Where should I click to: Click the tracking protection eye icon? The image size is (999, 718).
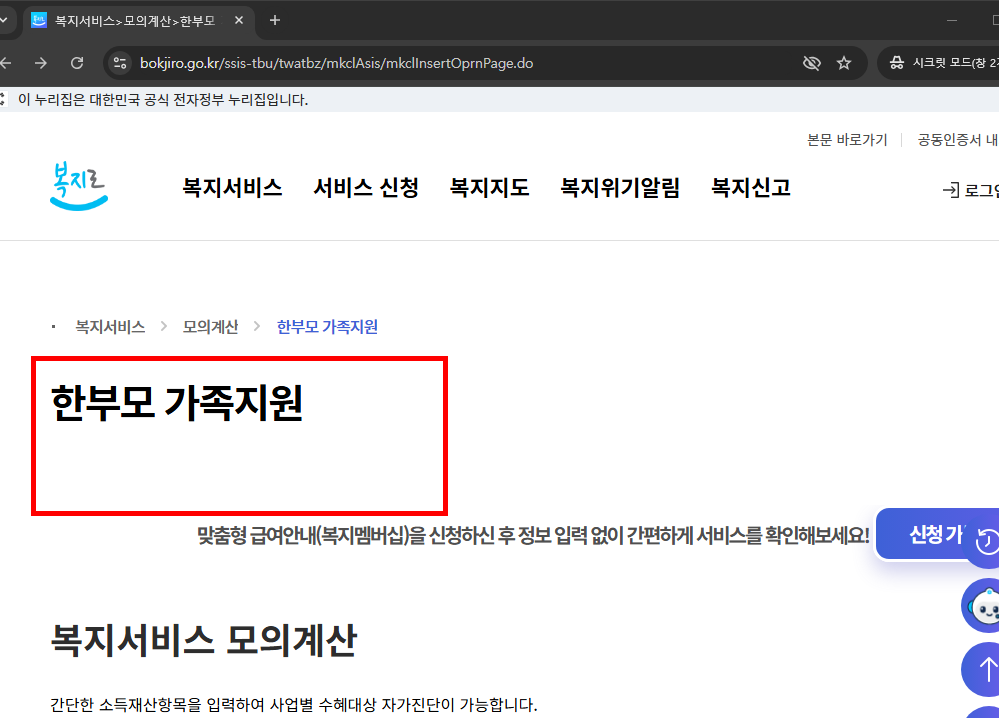click(811, 62)
